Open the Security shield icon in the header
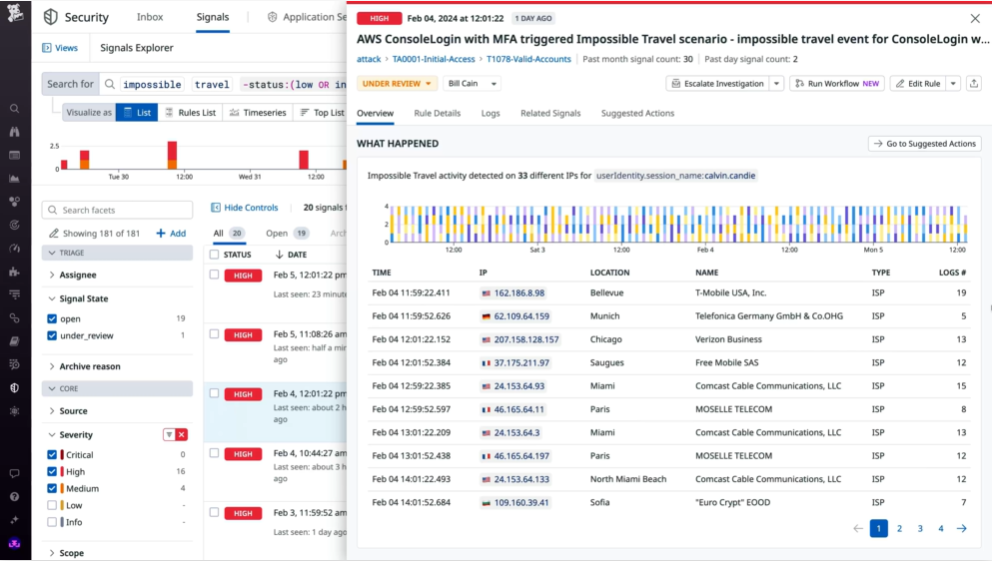 (51, 17)
